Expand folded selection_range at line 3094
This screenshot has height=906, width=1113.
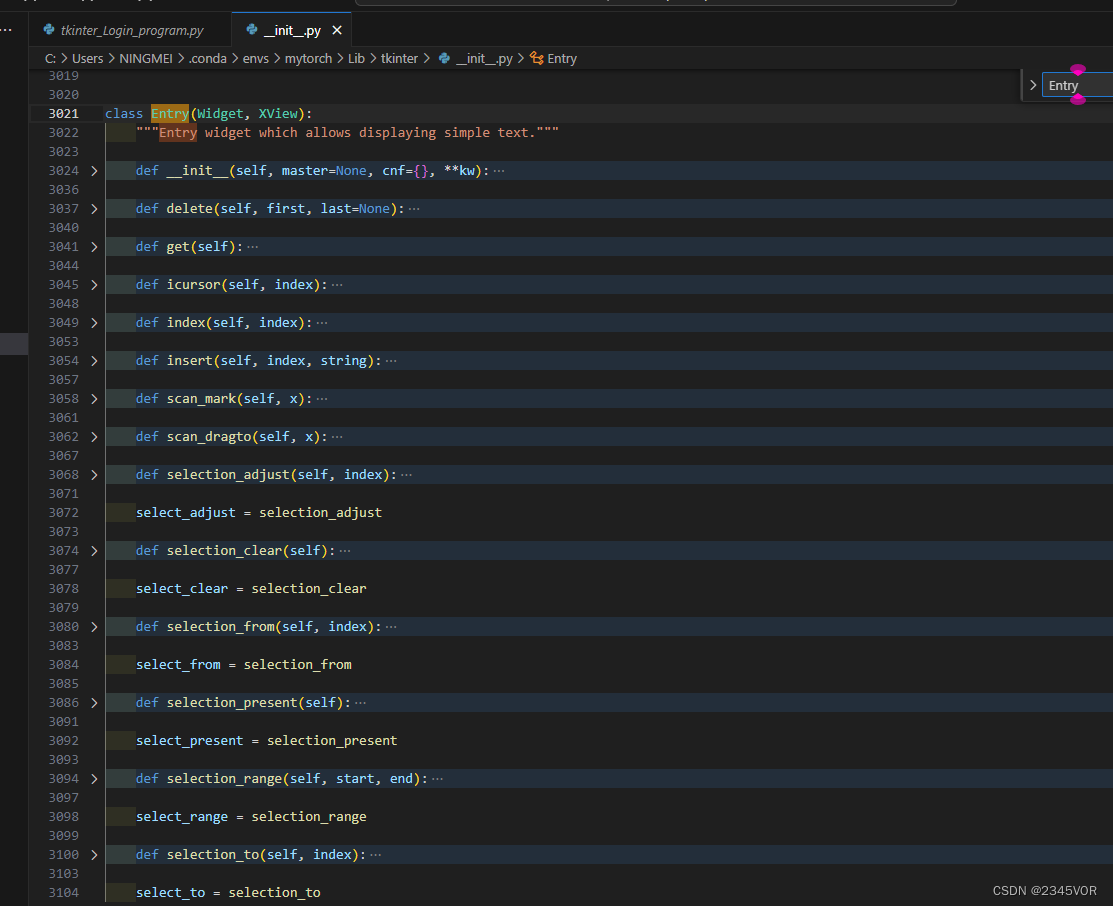[94, 778]
